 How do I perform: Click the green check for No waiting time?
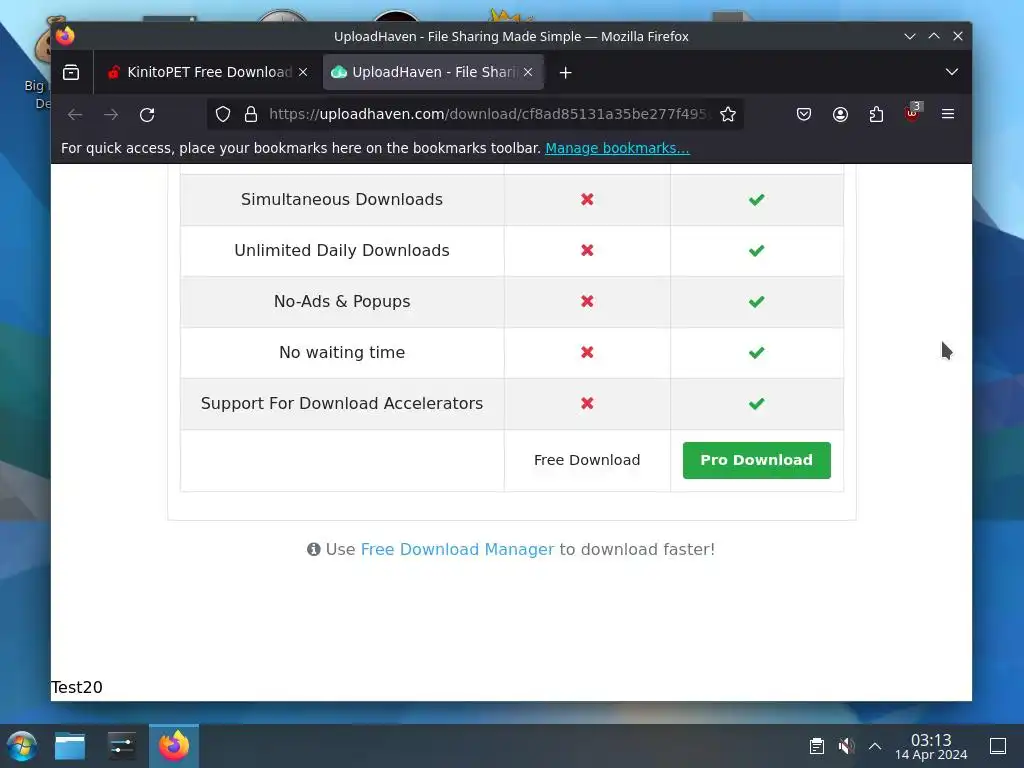756,352
